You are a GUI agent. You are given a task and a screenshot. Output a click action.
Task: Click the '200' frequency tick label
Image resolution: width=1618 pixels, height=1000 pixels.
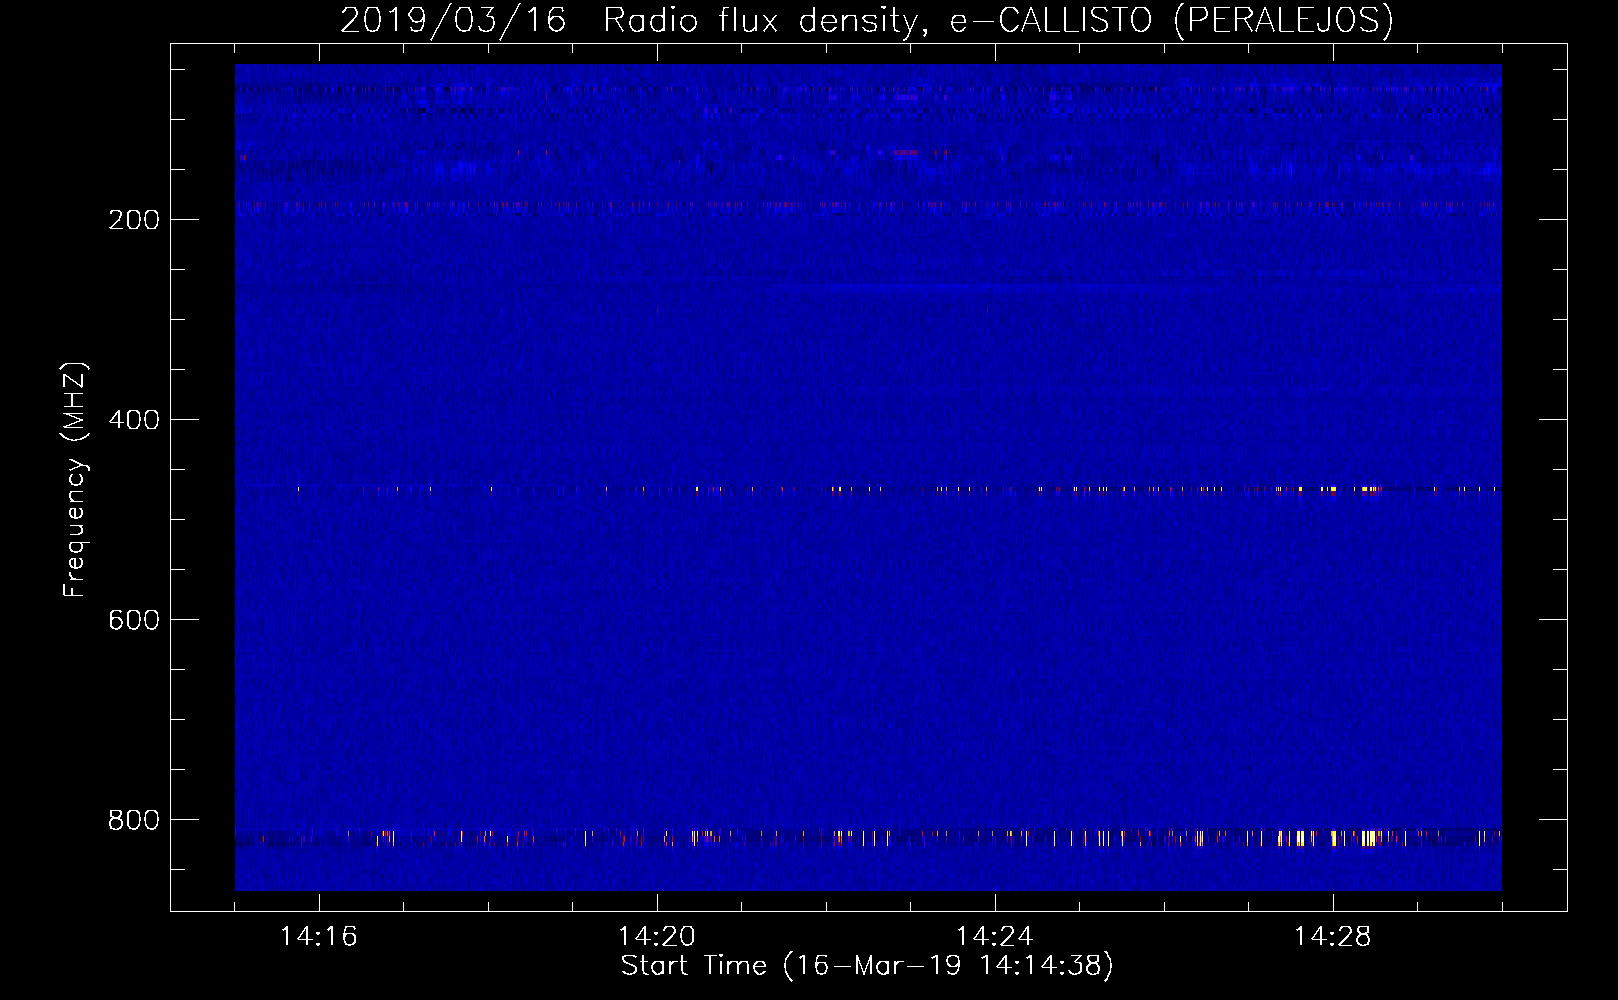pyautogui.click(x=134, y=220)
